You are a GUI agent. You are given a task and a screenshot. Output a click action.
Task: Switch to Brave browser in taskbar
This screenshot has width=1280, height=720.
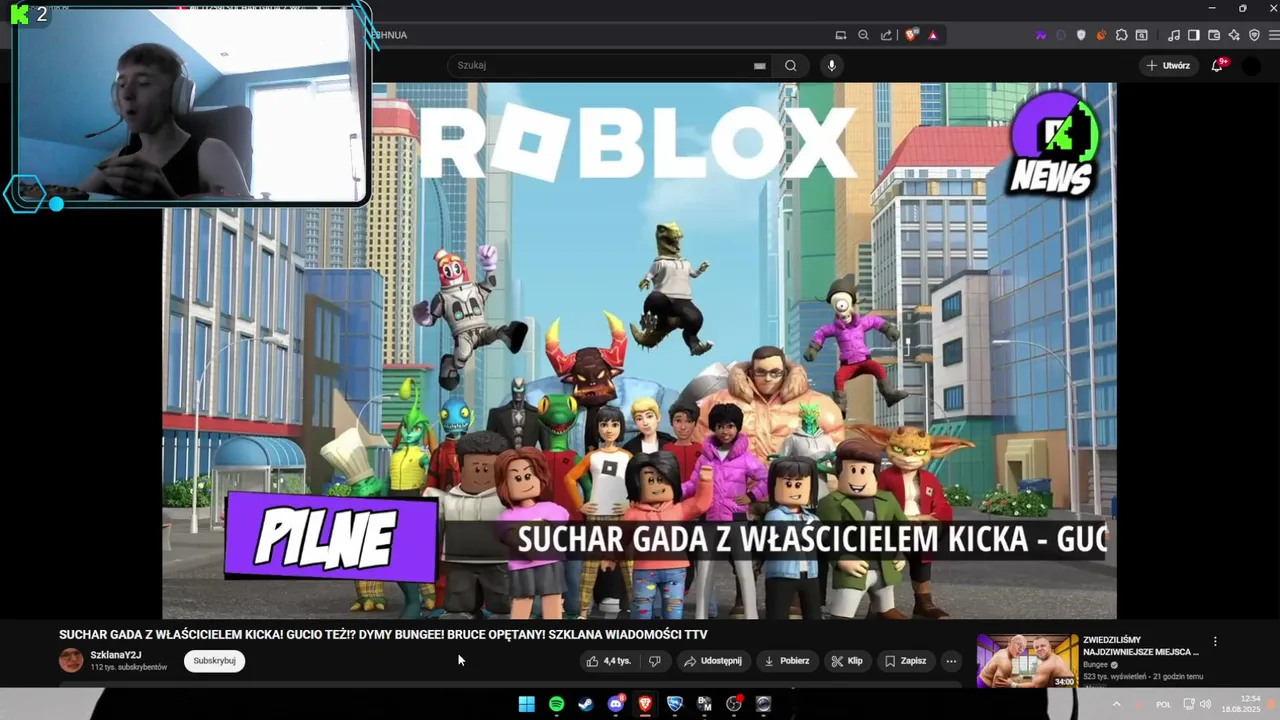click(645, 704)
